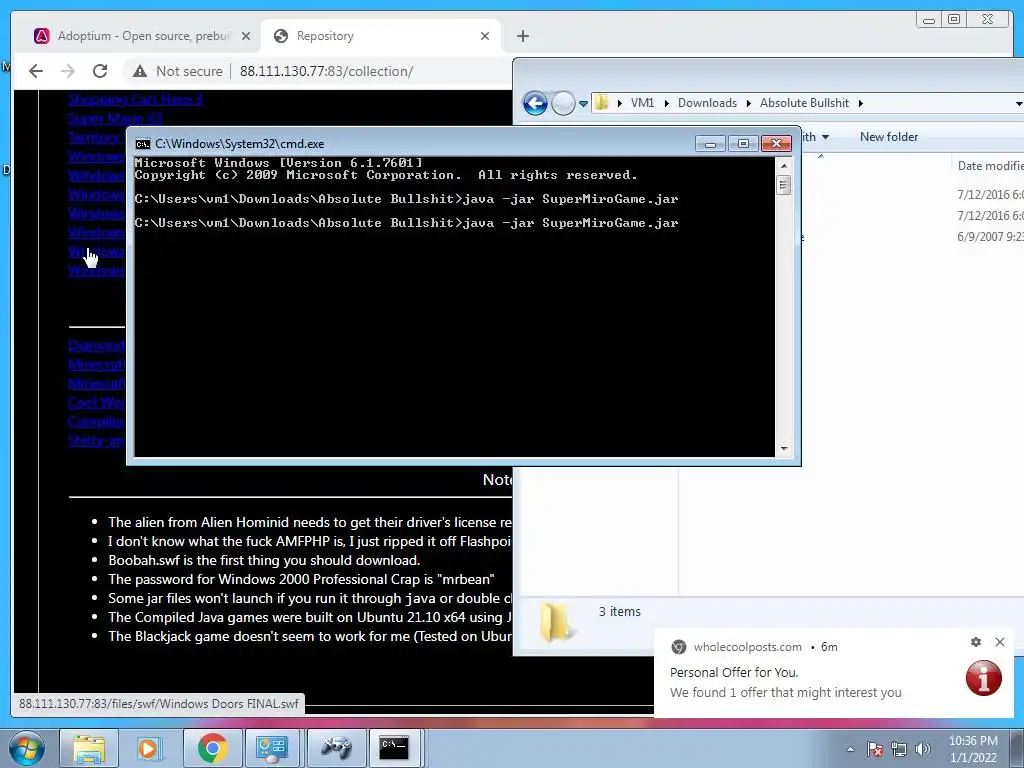This screenshot has width=1024, height=768.
Task: Maximize the cmd.exe window
Action: click(x=743, y=144)
